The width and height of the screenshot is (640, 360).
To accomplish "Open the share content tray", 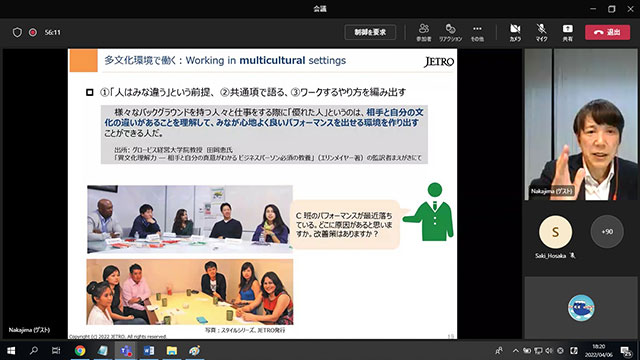I will (x=567, y=32).
